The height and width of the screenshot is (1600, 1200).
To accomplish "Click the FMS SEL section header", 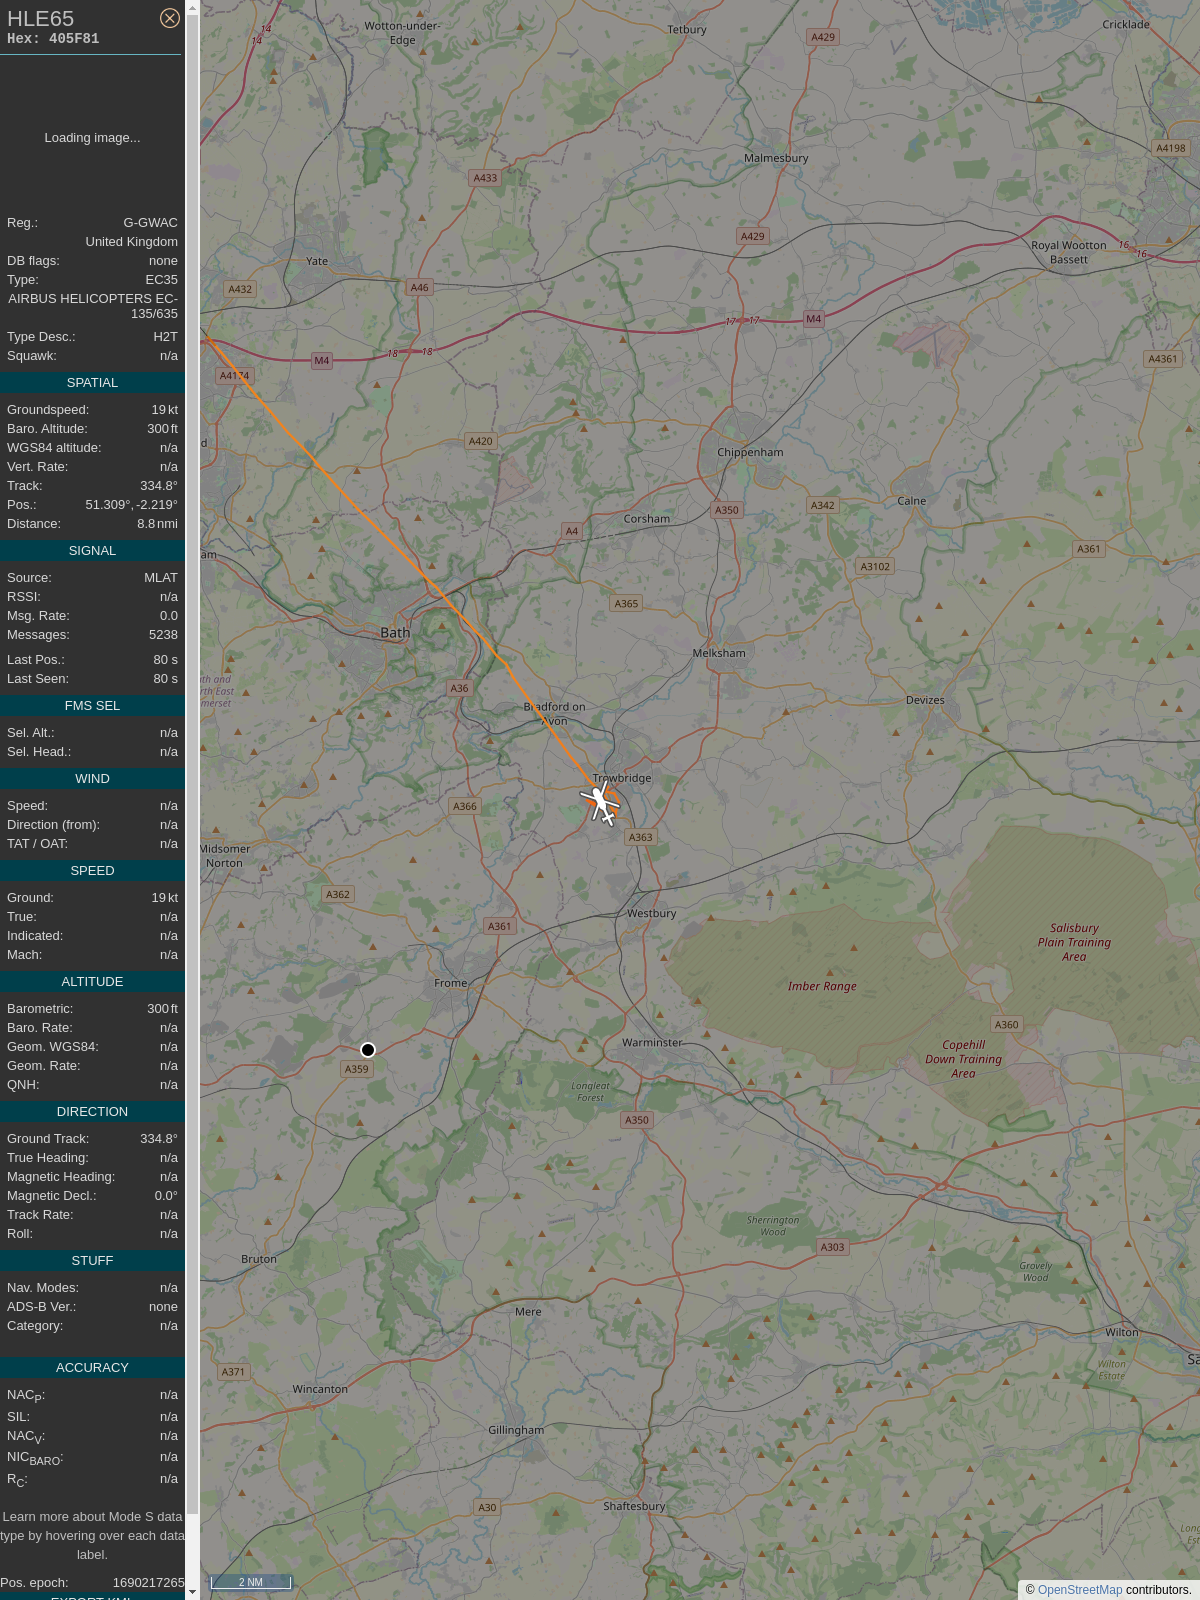I will point(92,706).
